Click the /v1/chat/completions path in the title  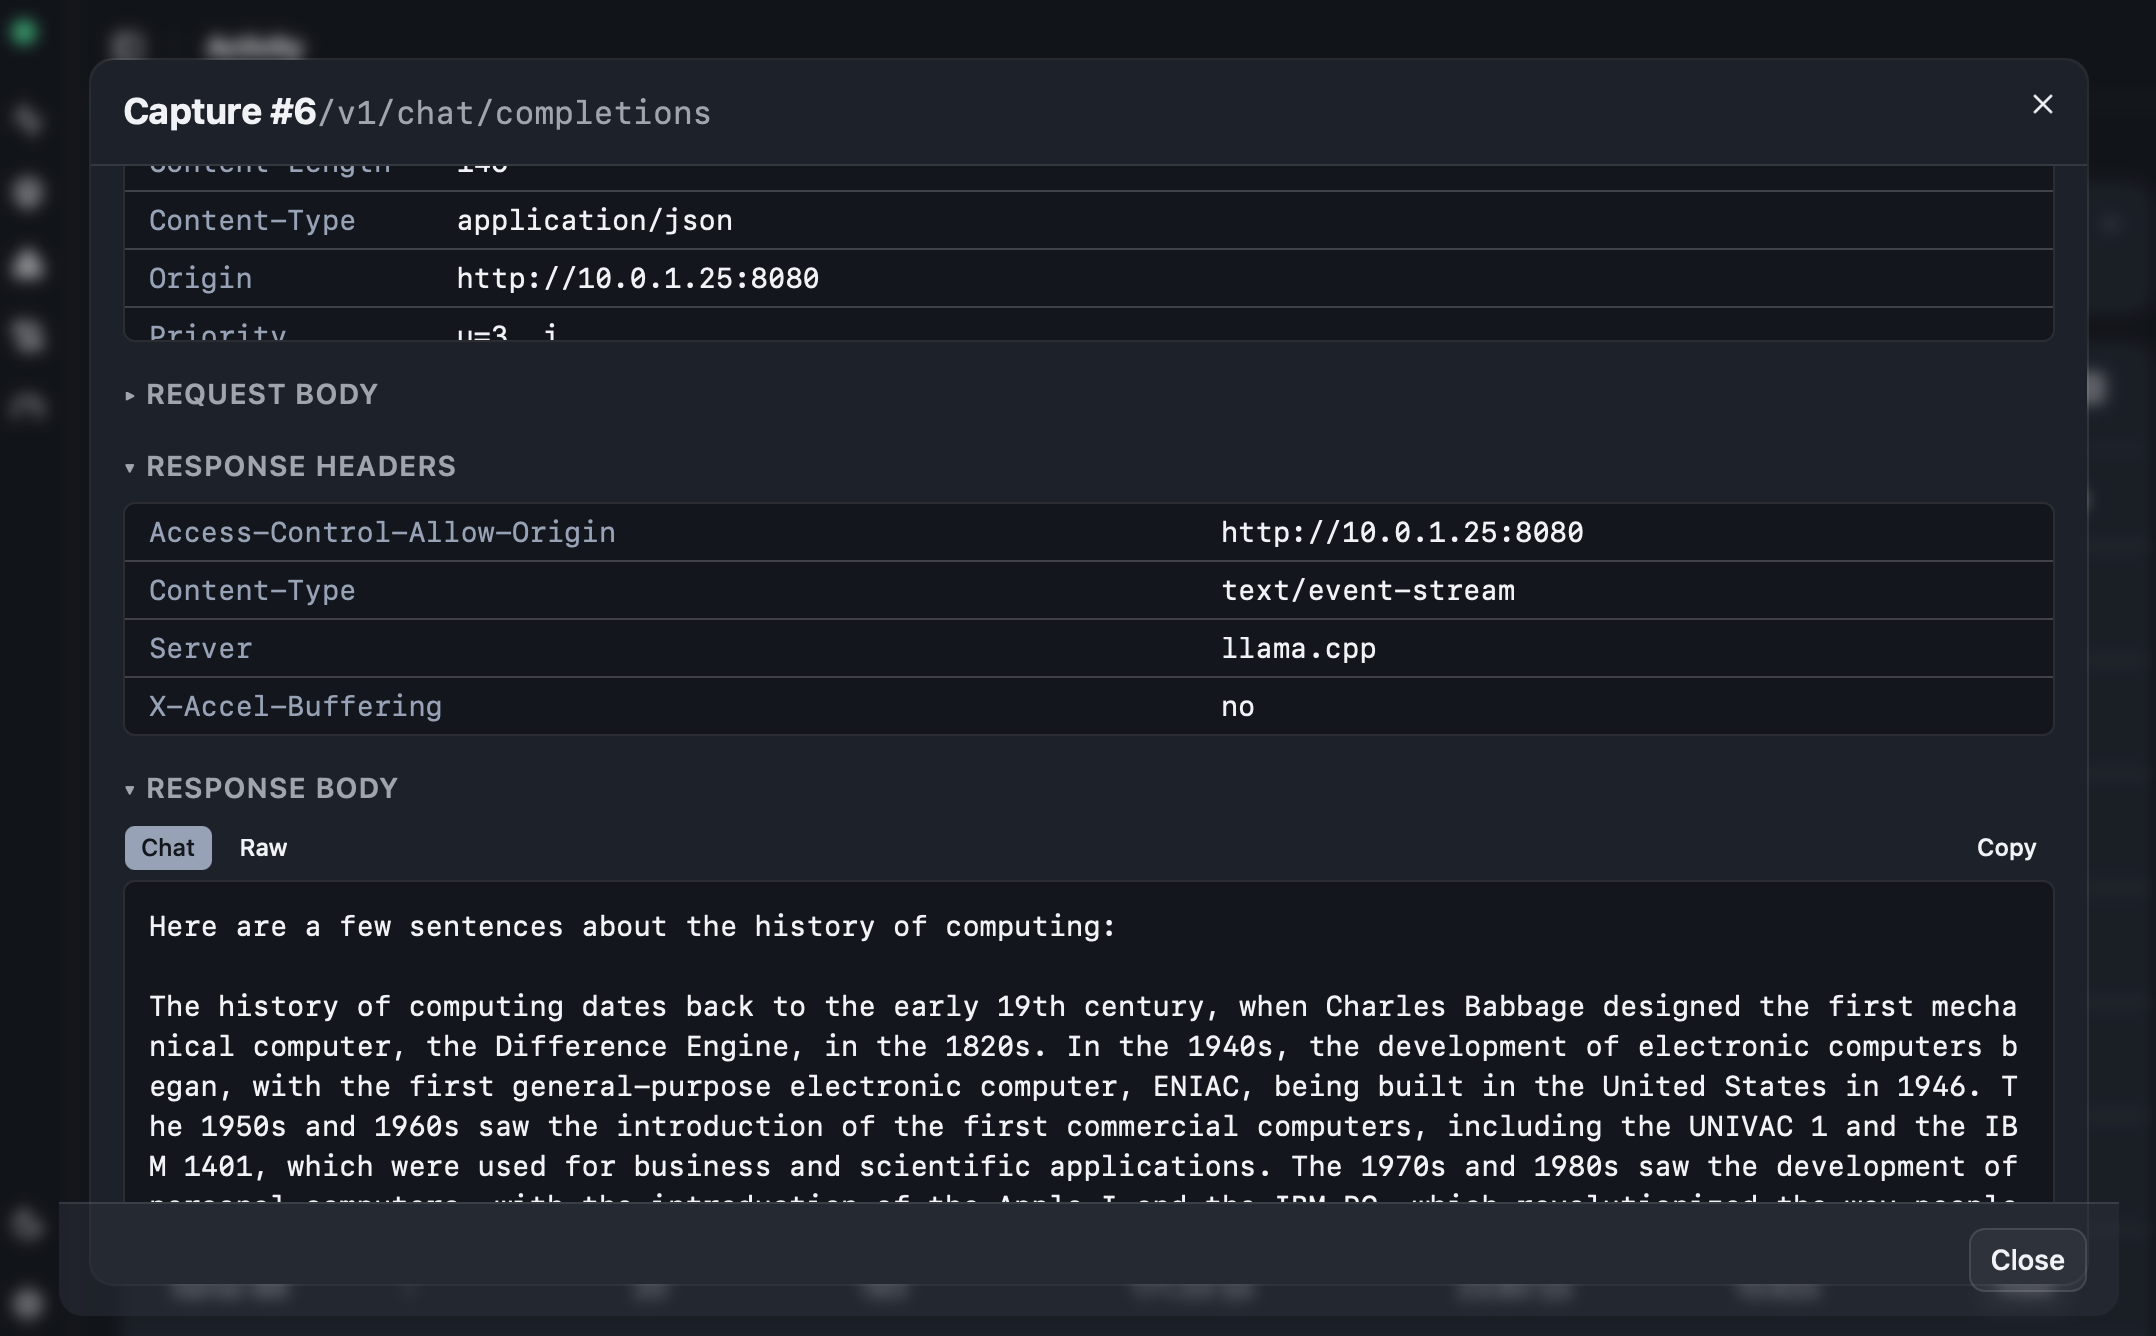[514, 113]
